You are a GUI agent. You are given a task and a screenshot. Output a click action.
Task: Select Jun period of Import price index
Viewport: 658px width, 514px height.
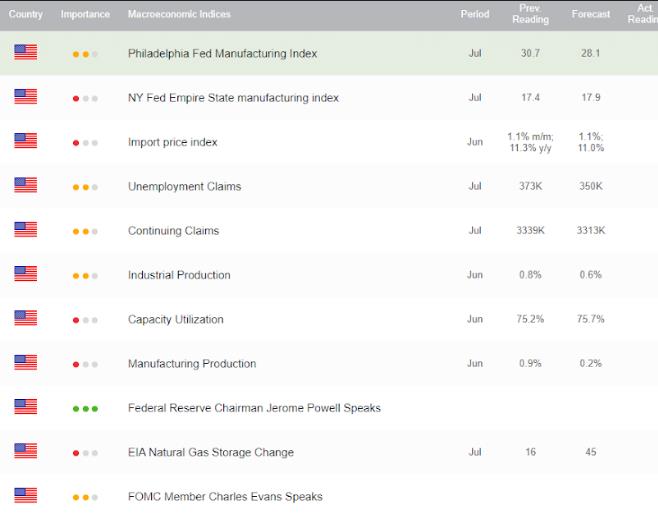coord(475,142)
